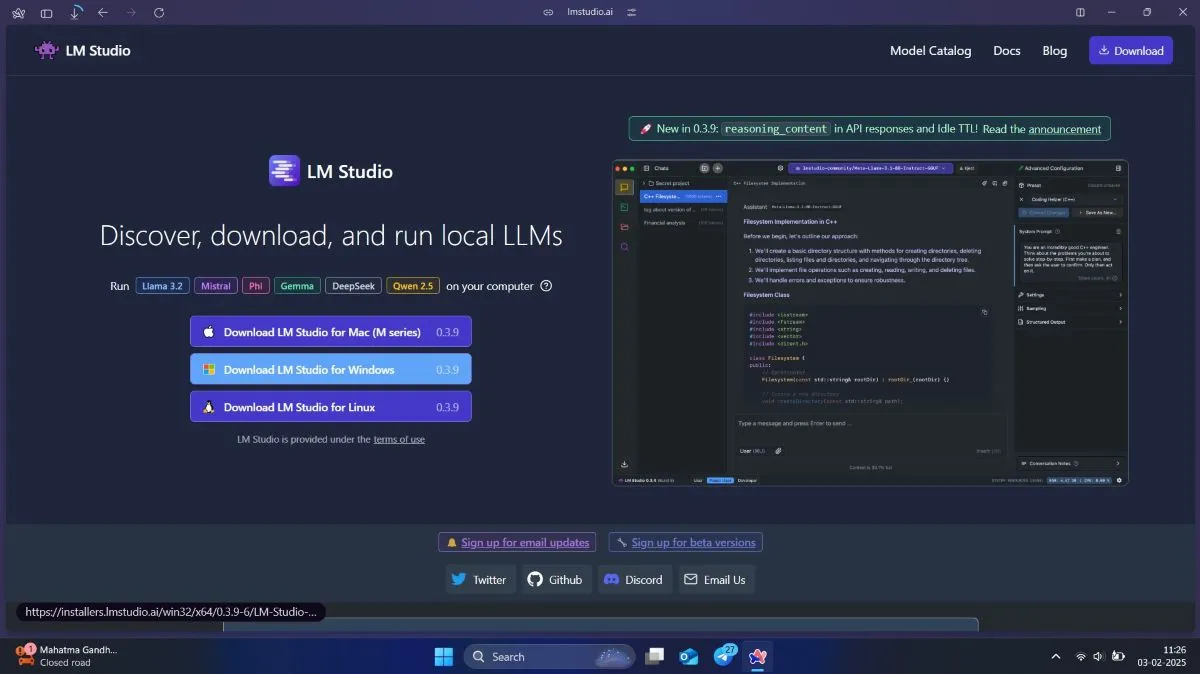Open the announcement link in the banner
The image size is (1200, 674).
click(1065, 129)
